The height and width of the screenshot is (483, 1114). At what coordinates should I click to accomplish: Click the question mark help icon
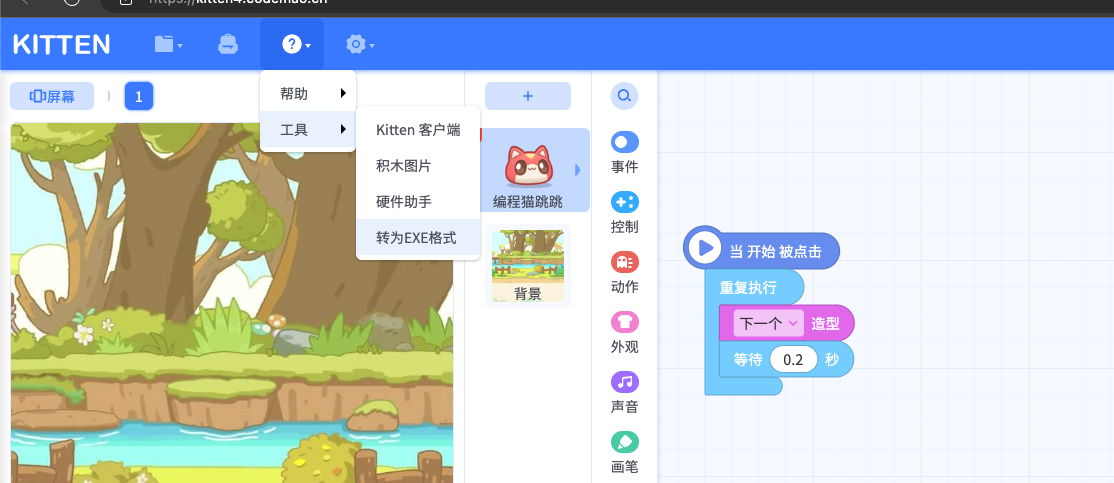tap(291, 45)
